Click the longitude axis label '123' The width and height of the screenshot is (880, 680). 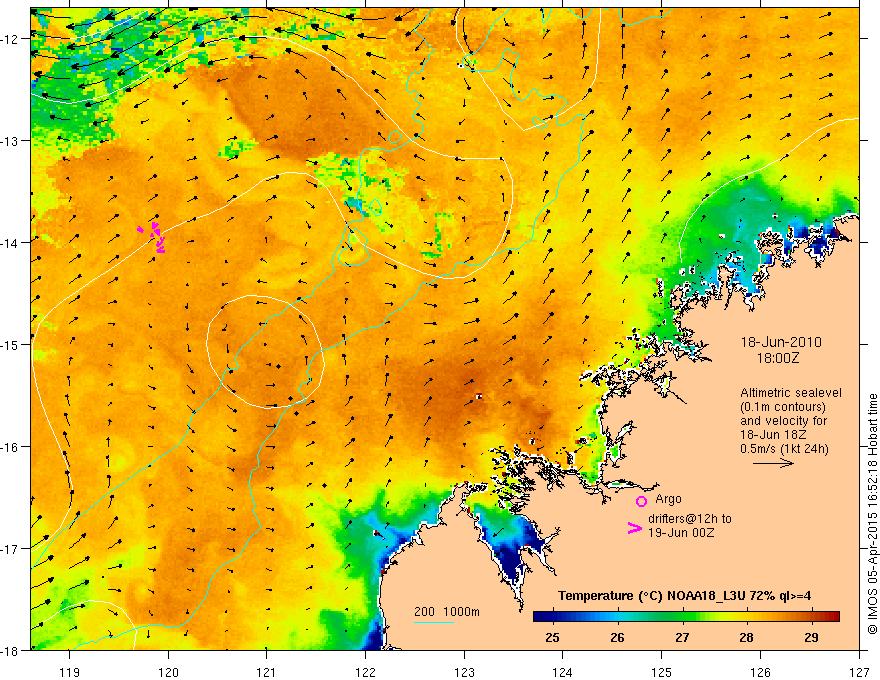[x=464, y=672]
